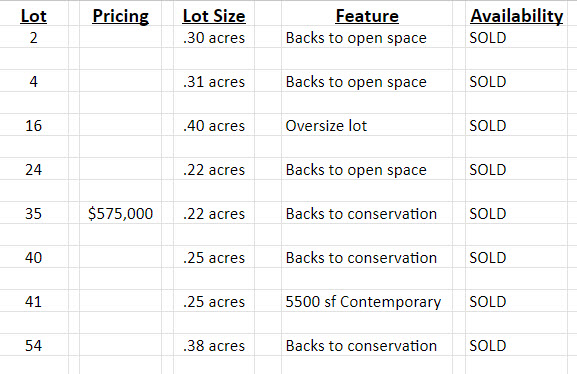Select the .31 acres cell

214,81
